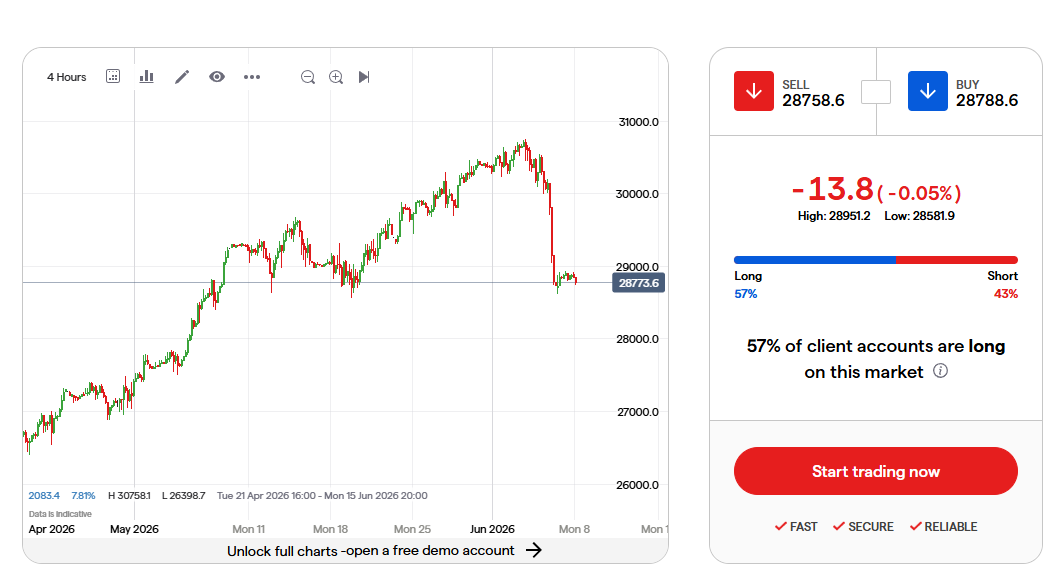Open the date range calendar icon
1050x570 pixels.
click(113, 76)
